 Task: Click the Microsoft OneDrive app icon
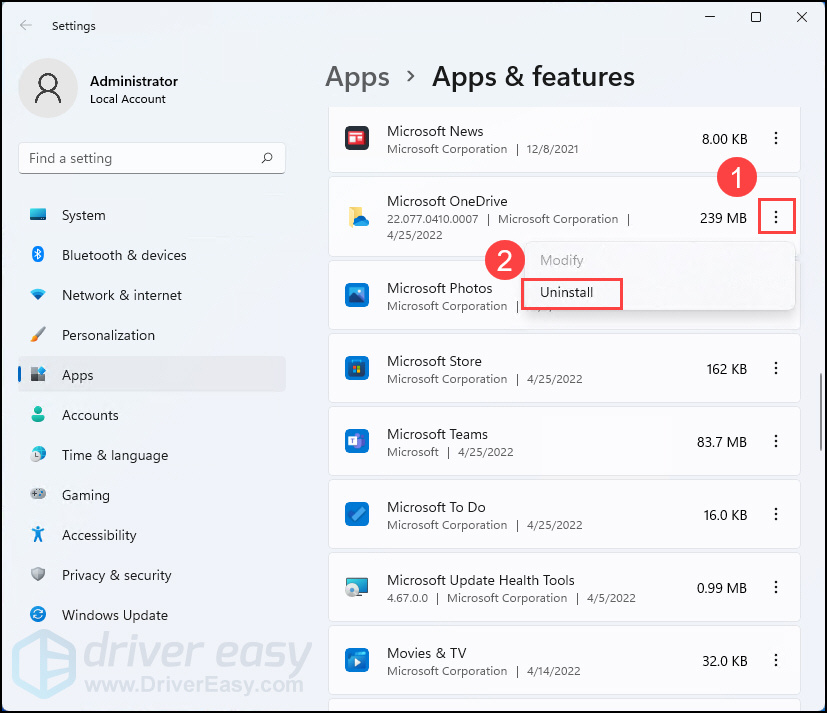pos(358,217)
